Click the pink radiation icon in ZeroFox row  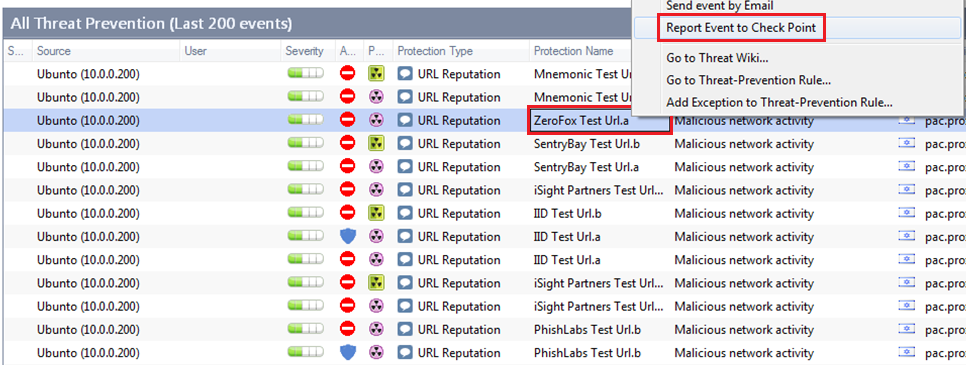[376, 121]
